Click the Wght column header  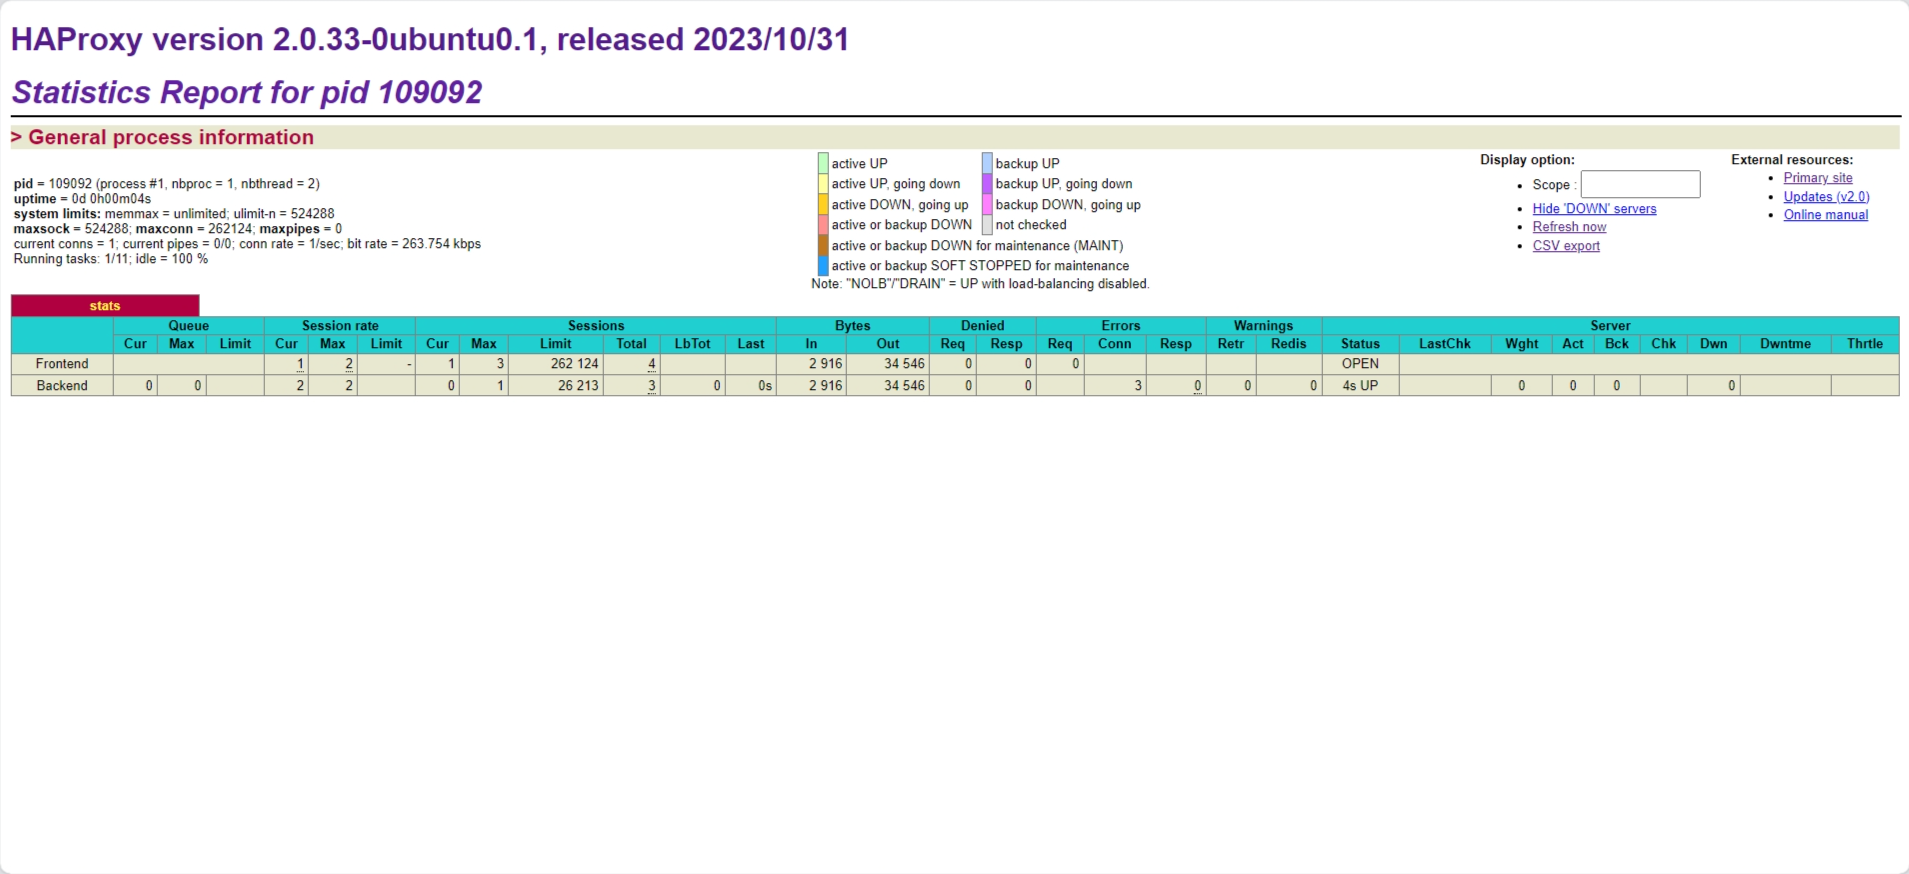1521,344
